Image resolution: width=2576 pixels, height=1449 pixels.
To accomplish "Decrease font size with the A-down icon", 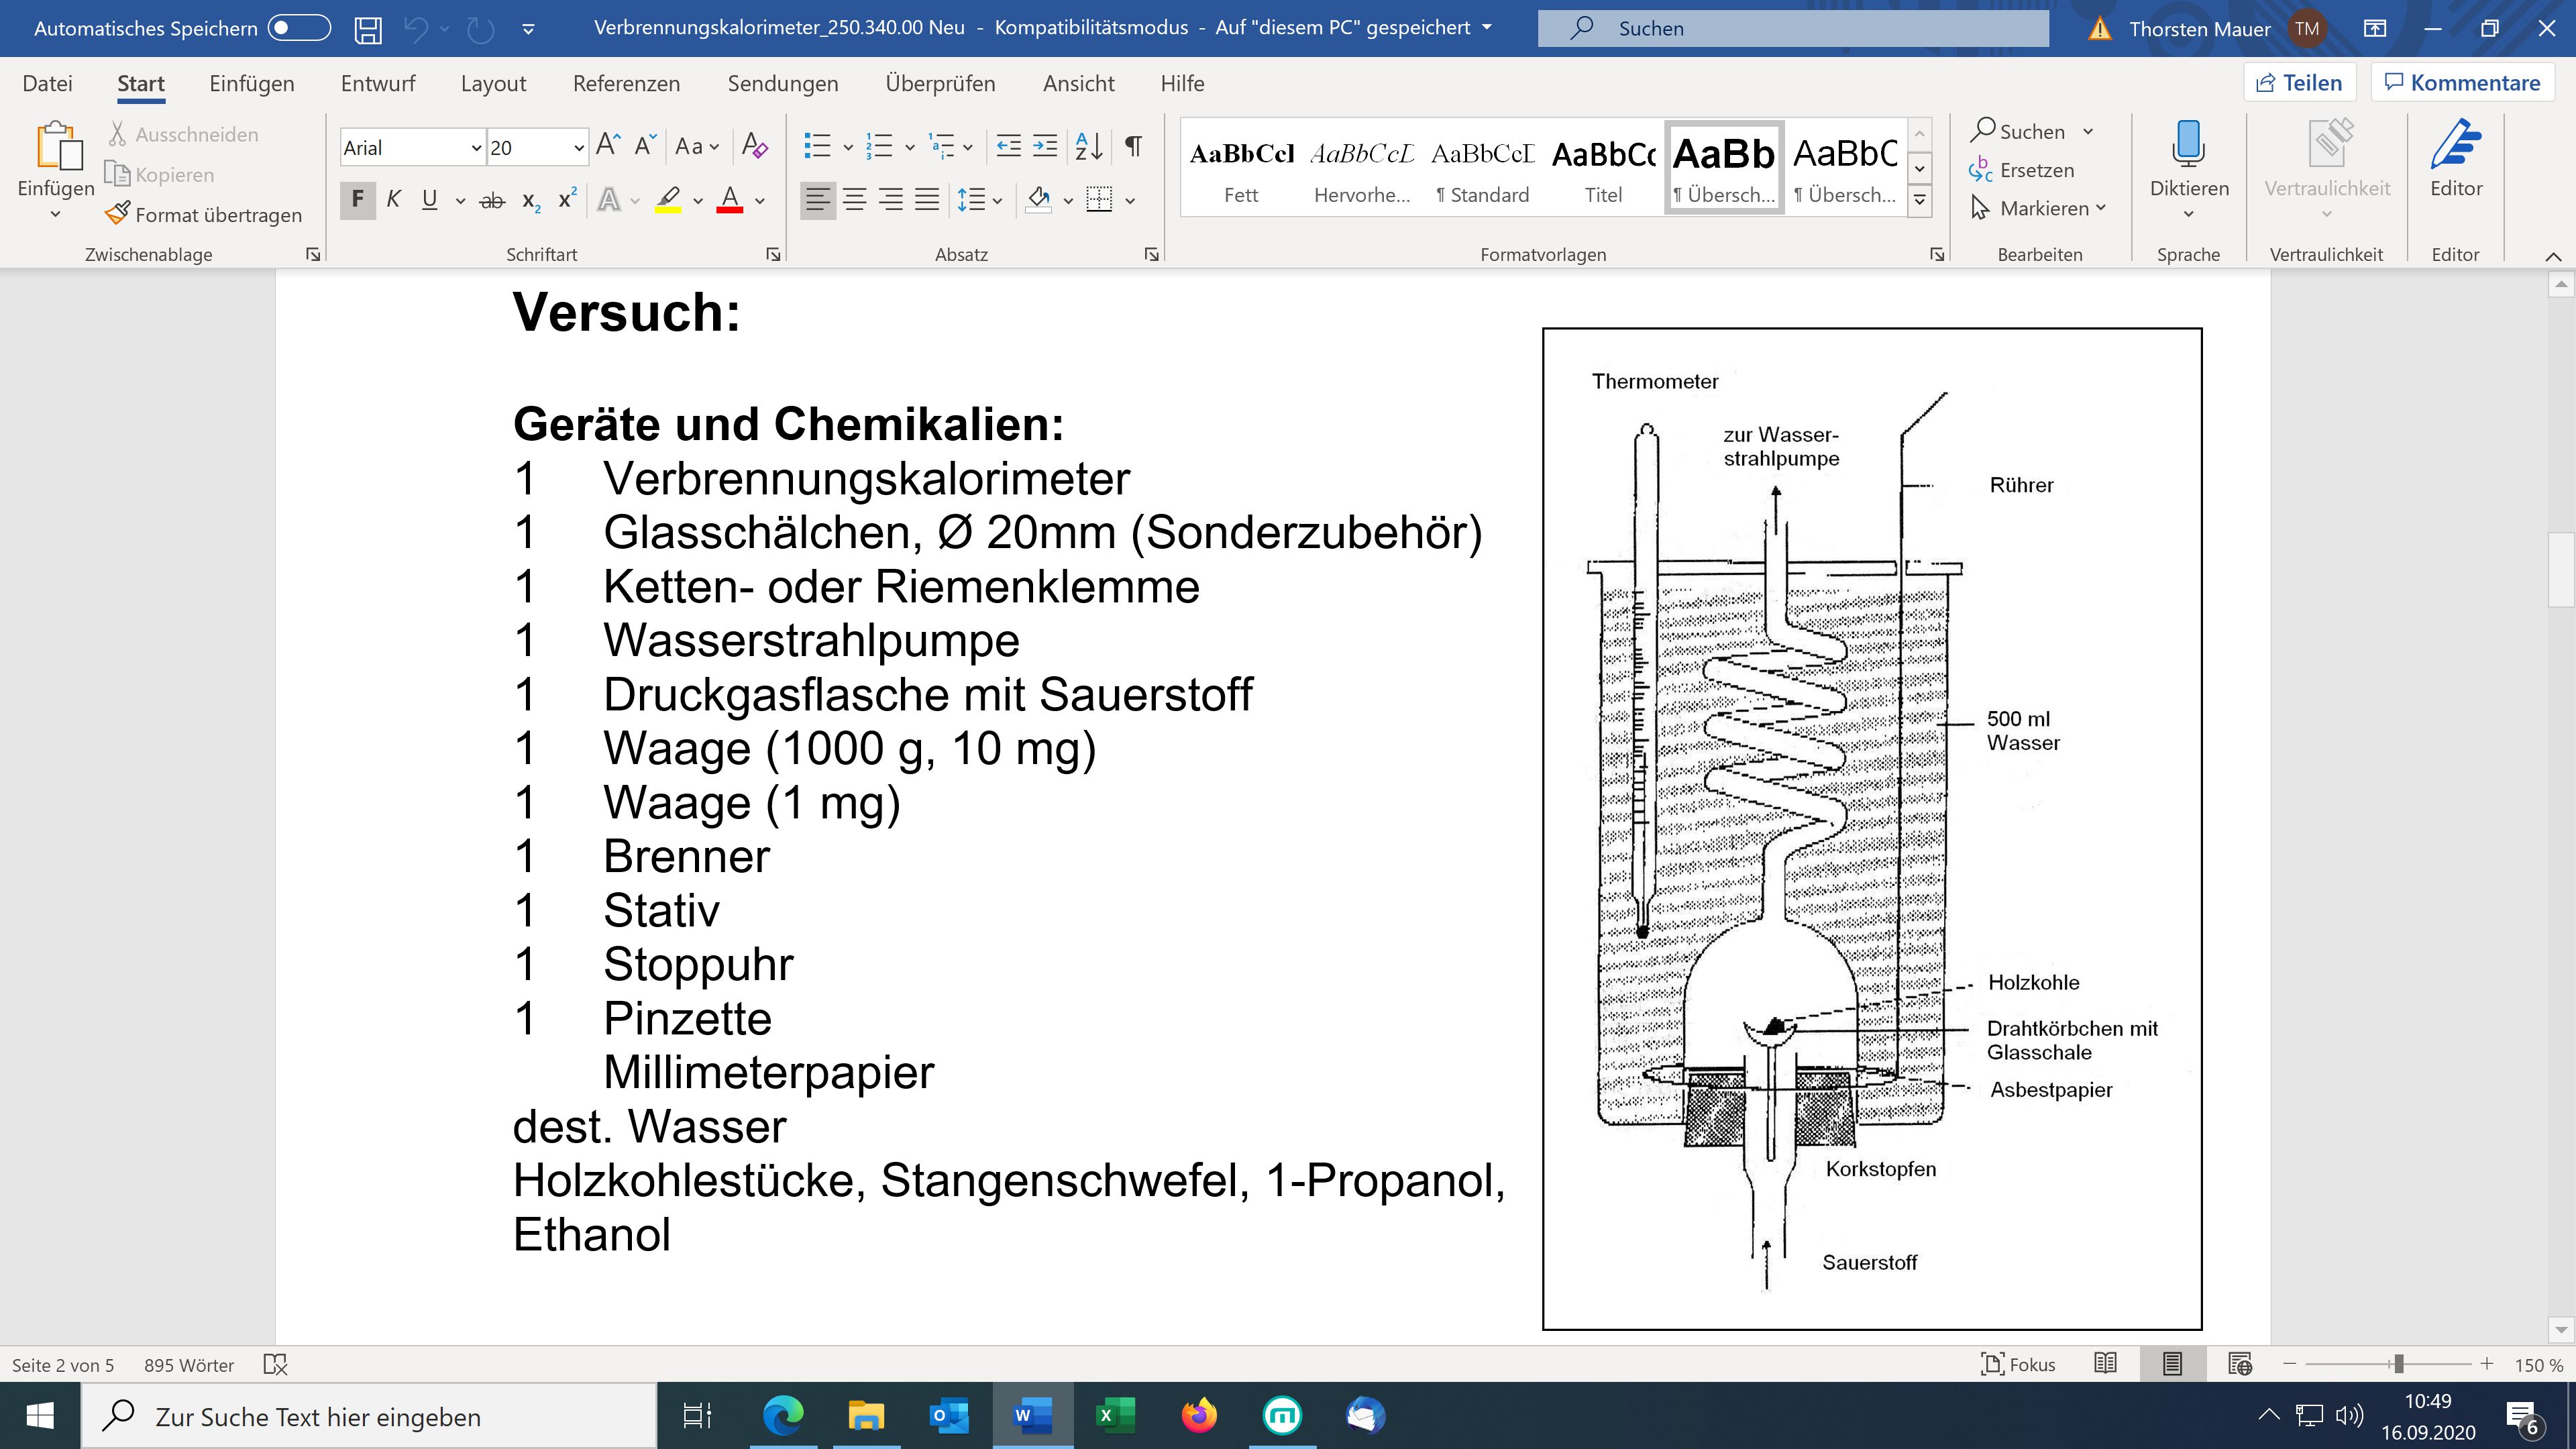I will pos(645,146).
